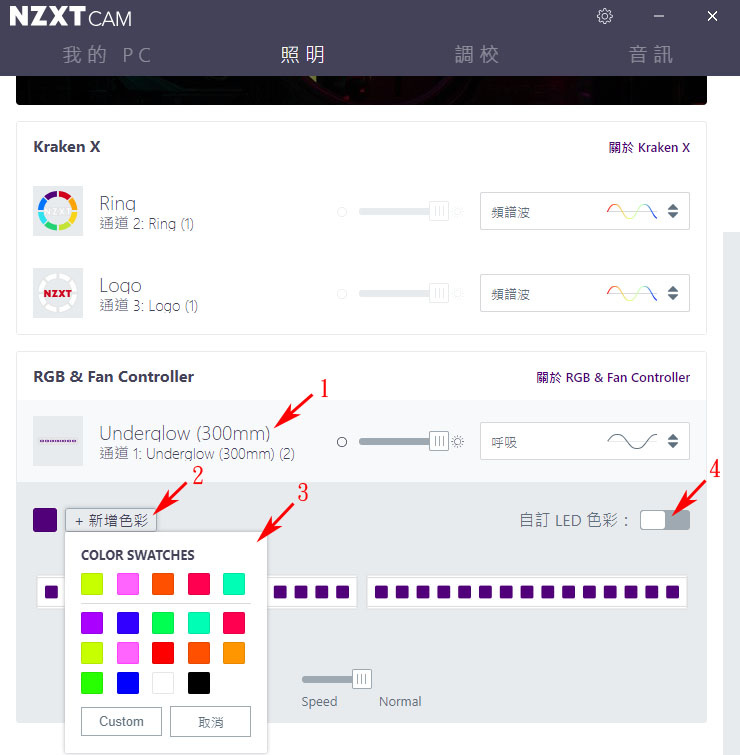This screenshot has width=740, height=755.
Task: Click the Underglow low-brightness circle icon
Action: point(342,442)
